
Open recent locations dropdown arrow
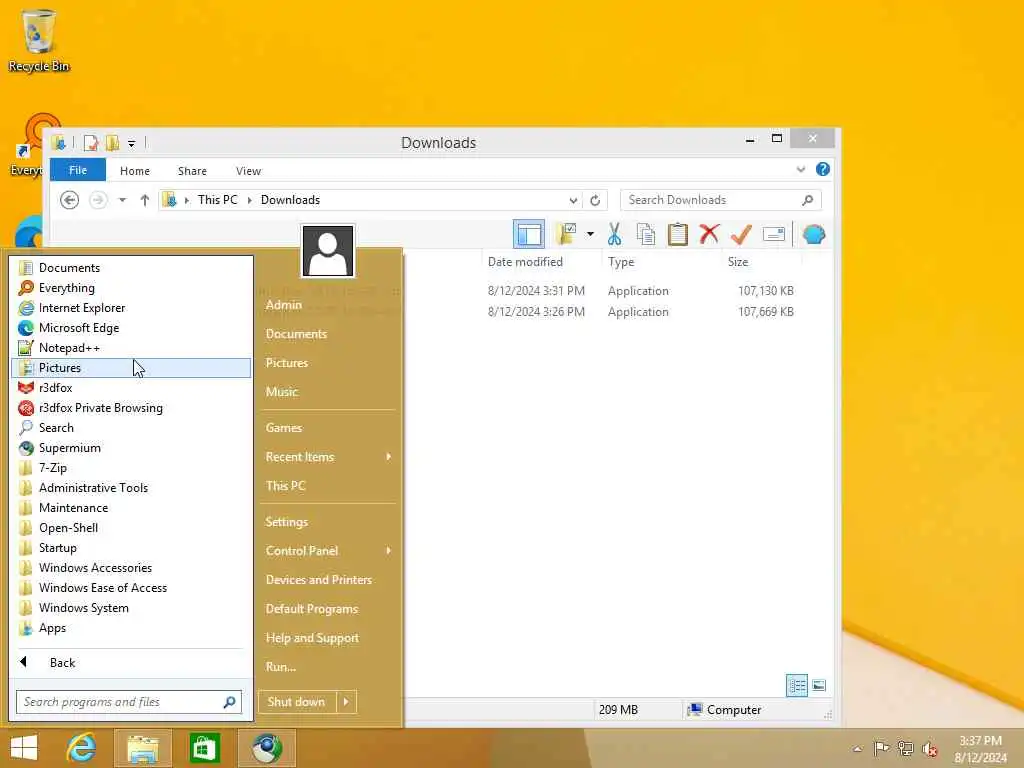(x=122, y=200)
